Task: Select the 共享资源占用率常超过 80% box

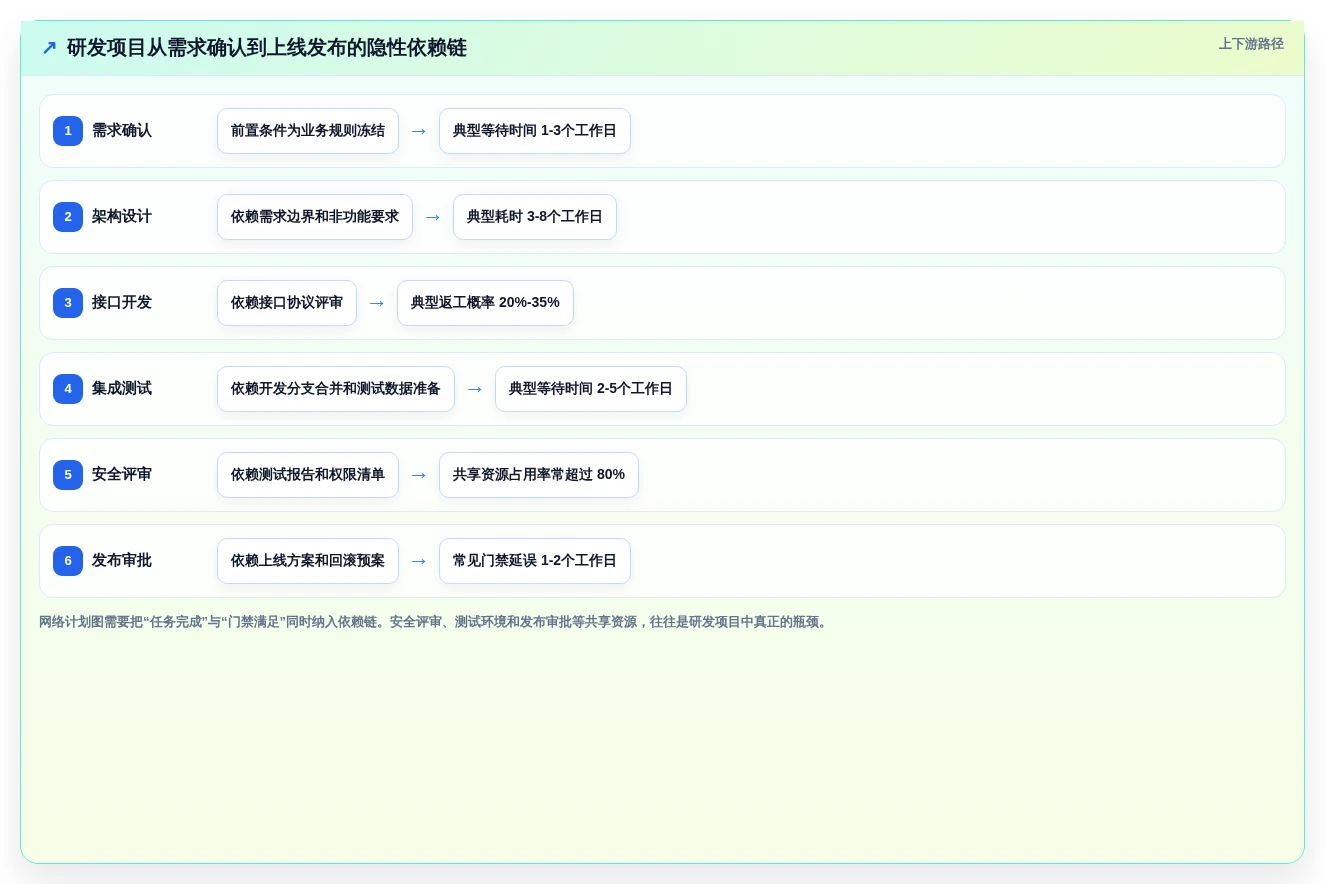Action: coord(539,475)
